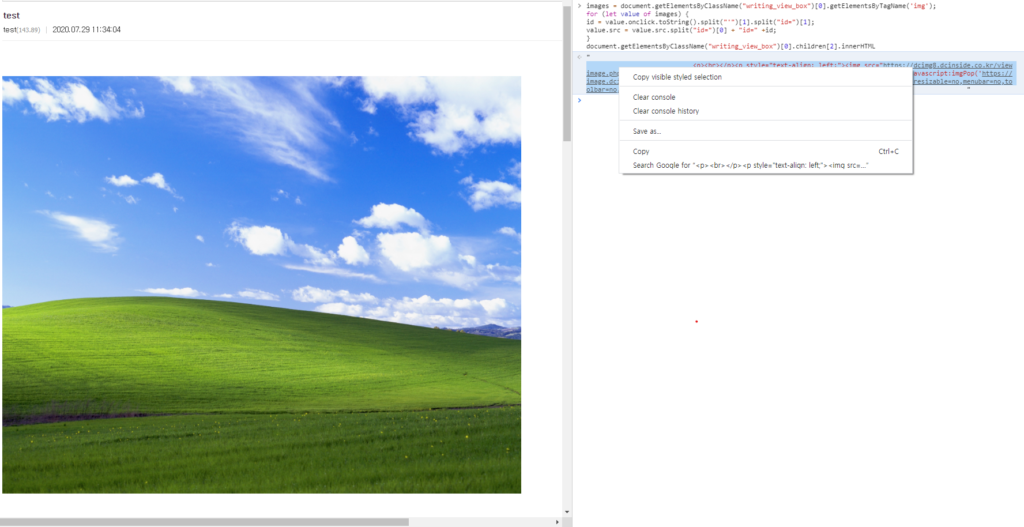Click the scroll-down arrow of page scrollbar

click(x=567, y=513)
